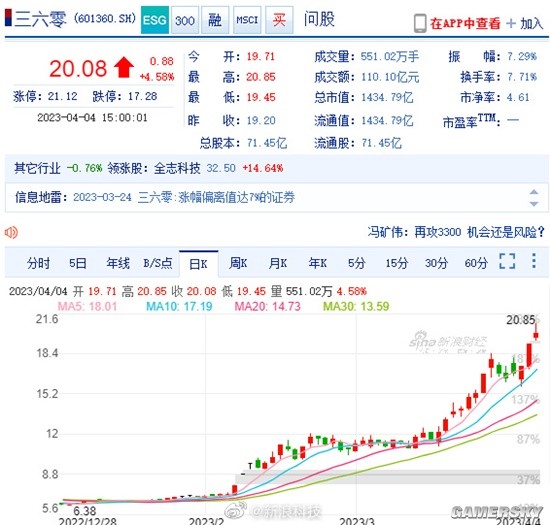Click the stock name 三六零

pos(40,19)
